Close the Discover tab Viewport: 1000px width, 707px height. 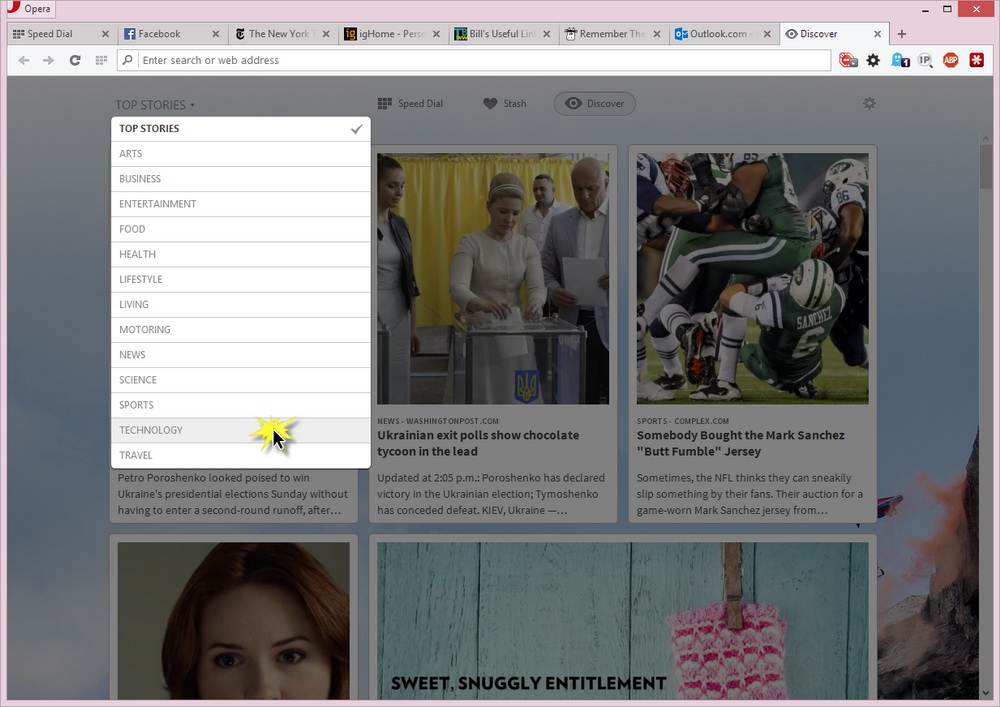[x=878, y=34]
